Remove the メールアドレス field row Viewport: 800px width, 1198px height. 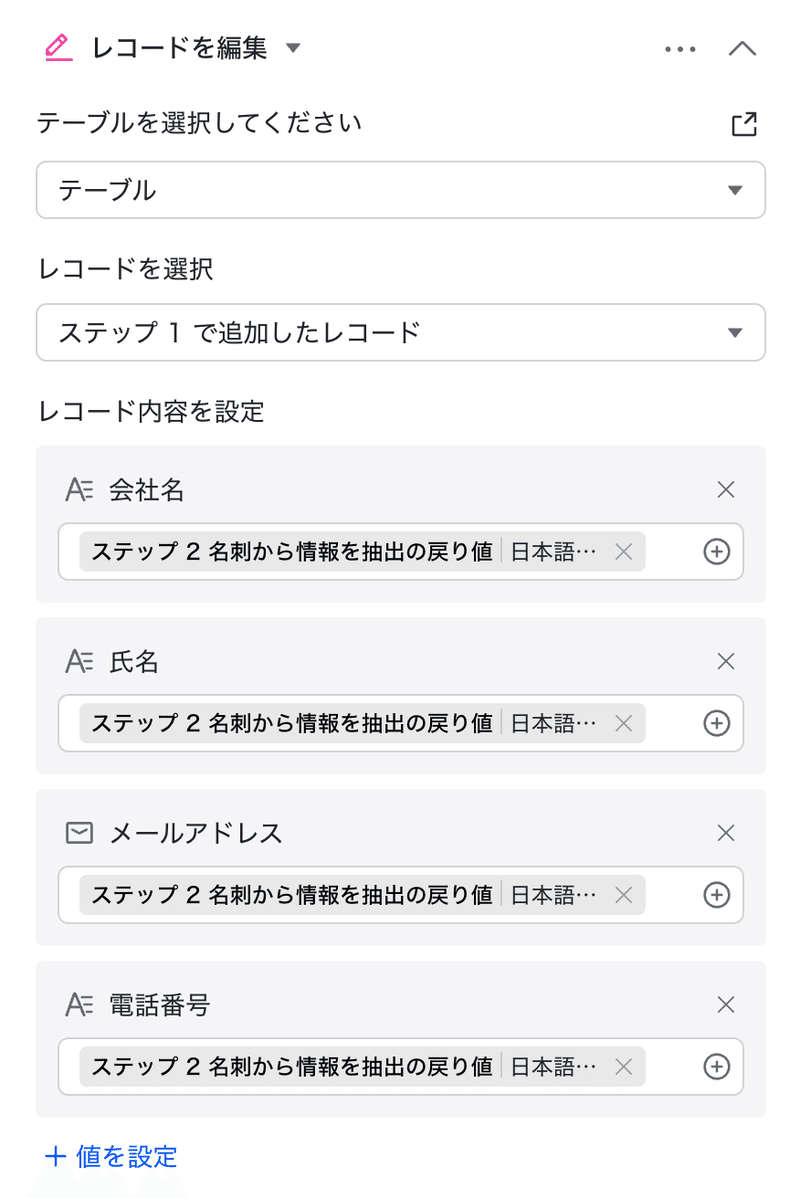(726, 833)
